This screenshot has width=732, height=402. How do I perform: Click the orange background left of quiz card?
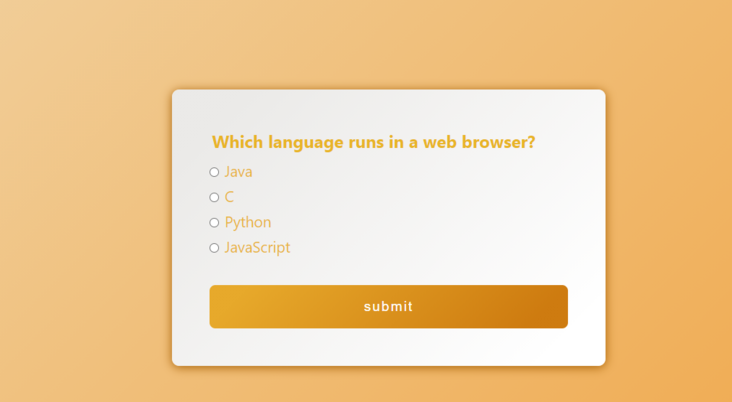click(85, 228)
